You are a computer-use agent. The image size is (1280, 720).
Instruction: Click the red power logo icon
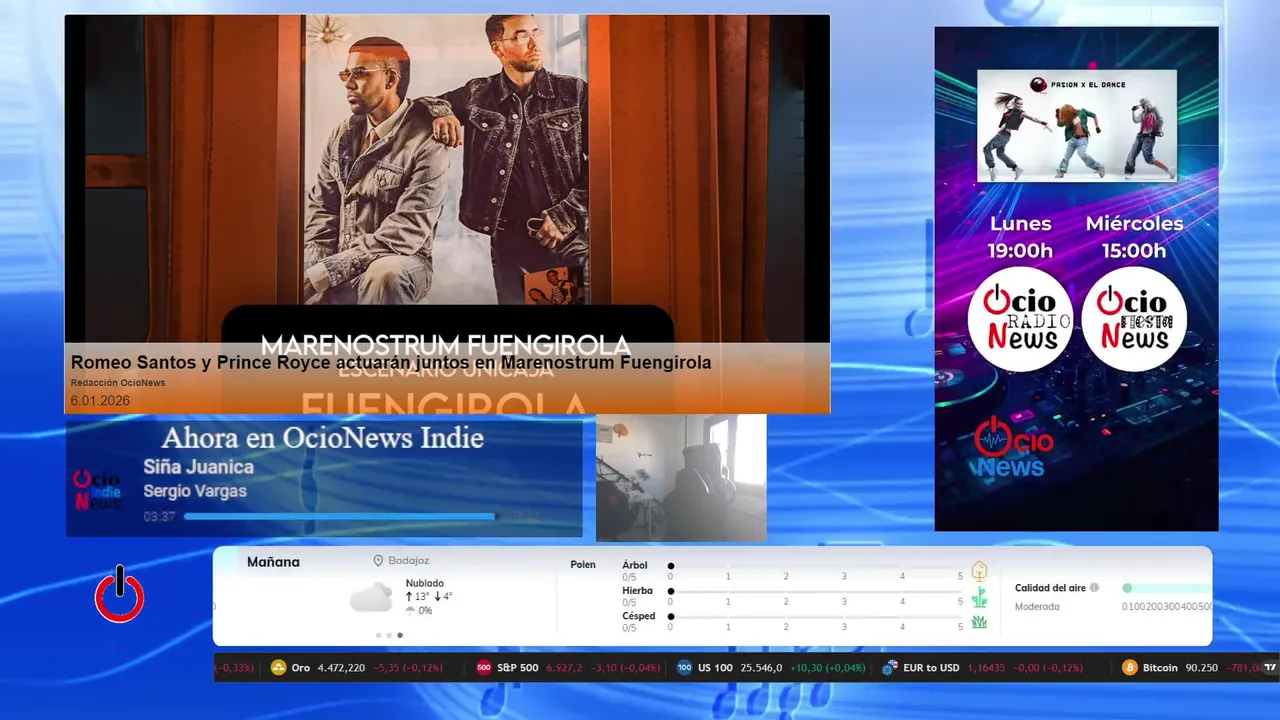[120, 594]
